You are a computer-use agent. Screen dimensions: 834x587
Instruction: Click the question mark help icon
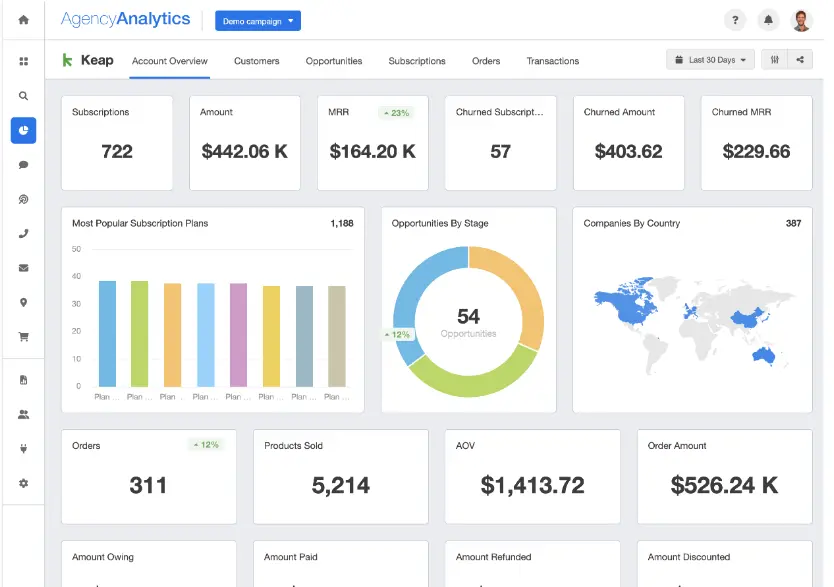735,20
